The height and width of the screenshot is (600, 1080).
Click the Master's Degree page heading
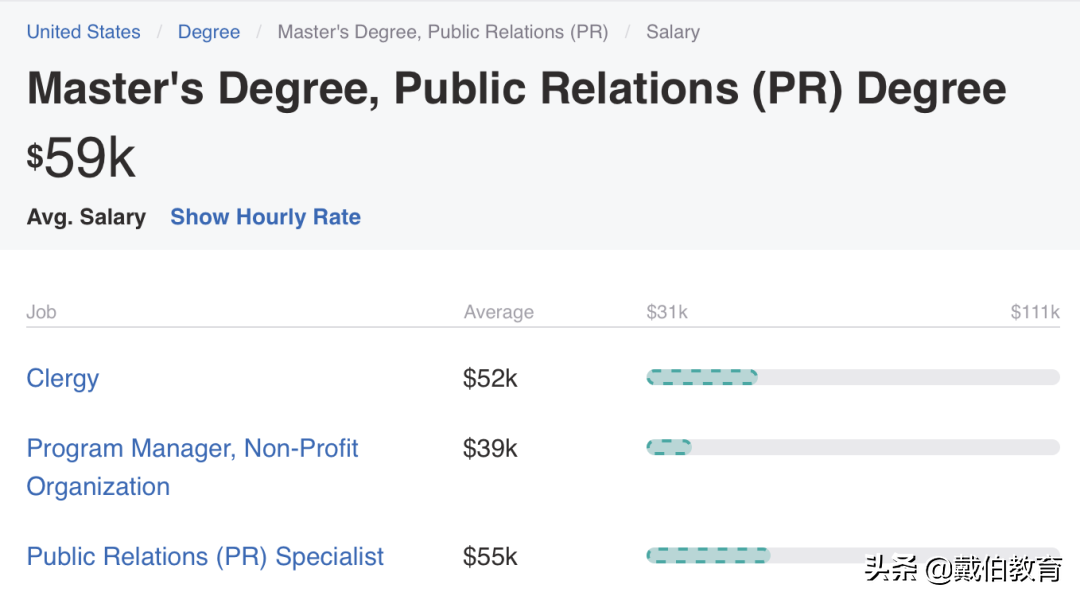[516, 89]
